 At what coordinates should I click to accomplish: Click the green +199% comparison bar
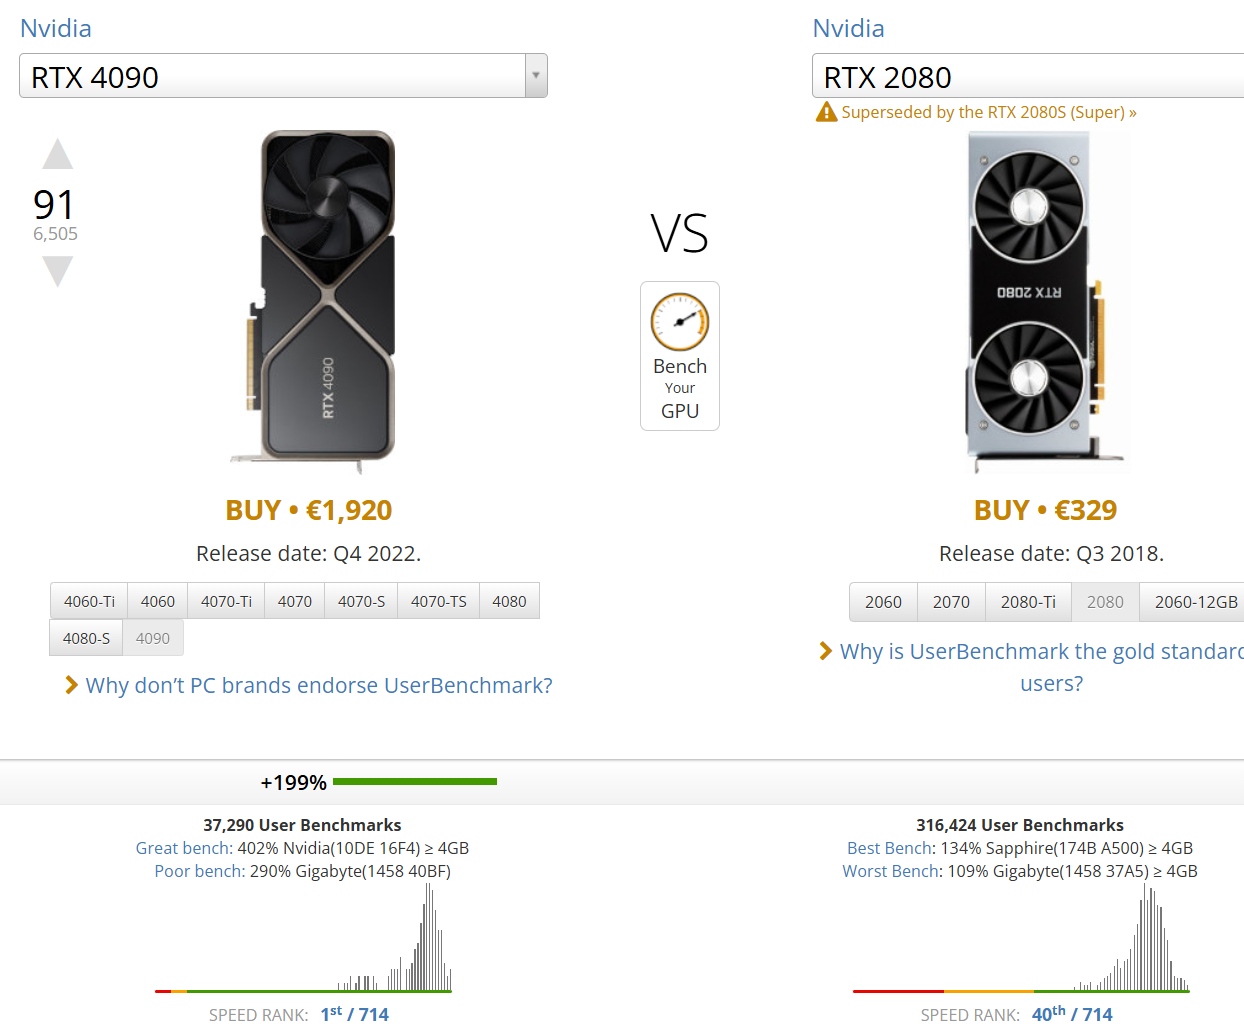(x=414, y=782)
